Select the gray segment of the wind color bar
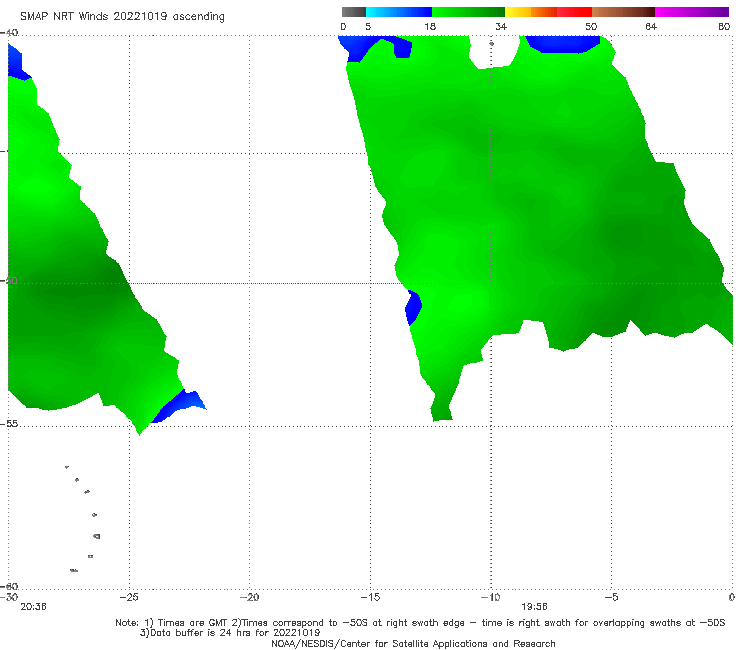 (354, 12)
